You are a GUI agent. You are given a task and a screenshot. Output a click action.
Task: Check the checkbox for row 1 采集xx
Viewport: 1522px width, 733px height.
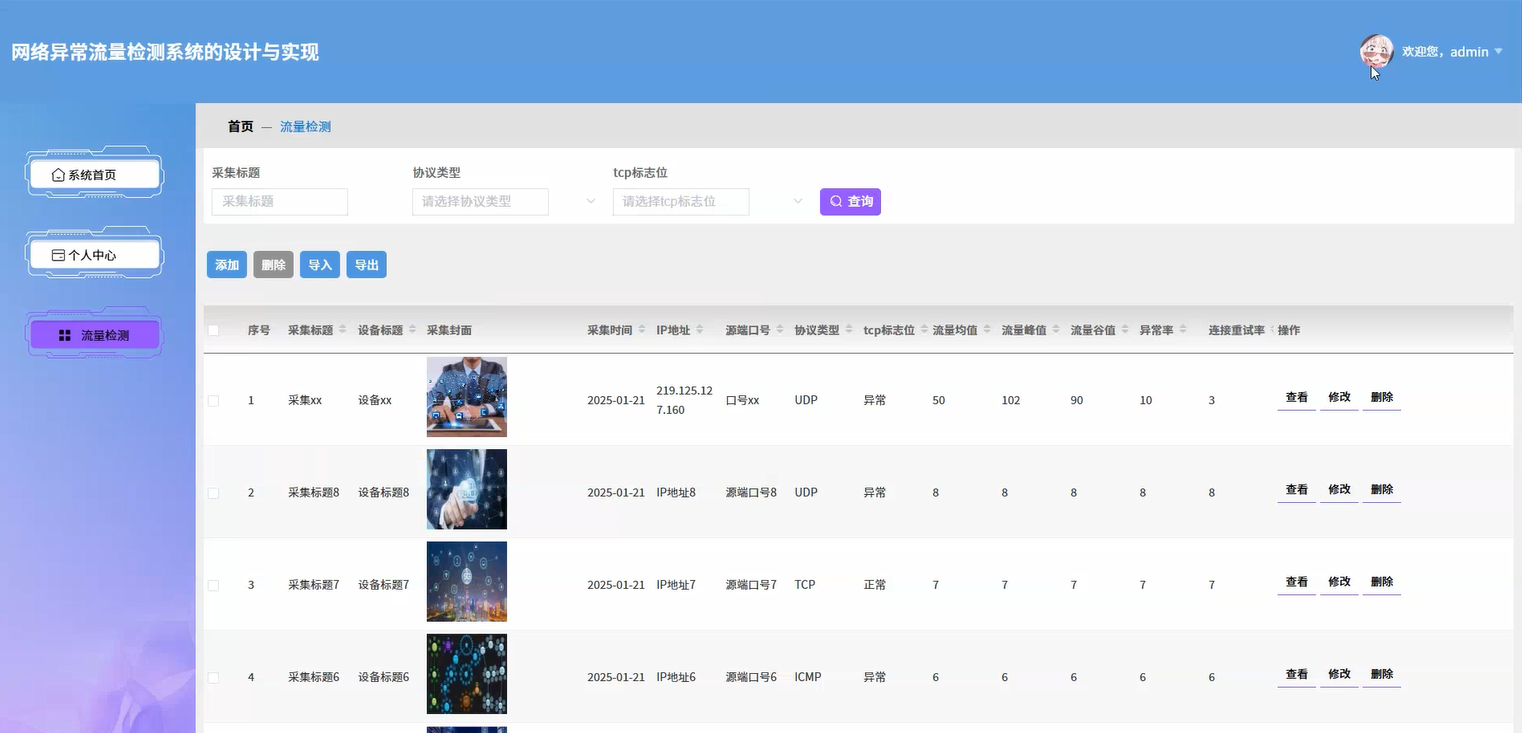click(213, 399)
